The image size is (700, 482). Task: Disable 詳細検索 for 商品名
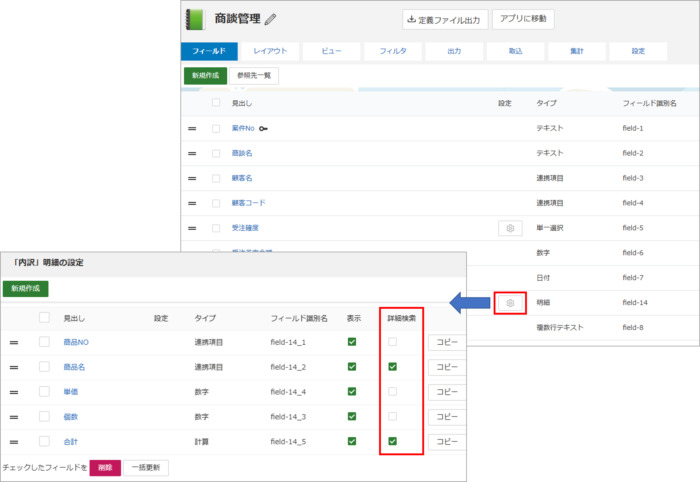[x=392, y=367]
